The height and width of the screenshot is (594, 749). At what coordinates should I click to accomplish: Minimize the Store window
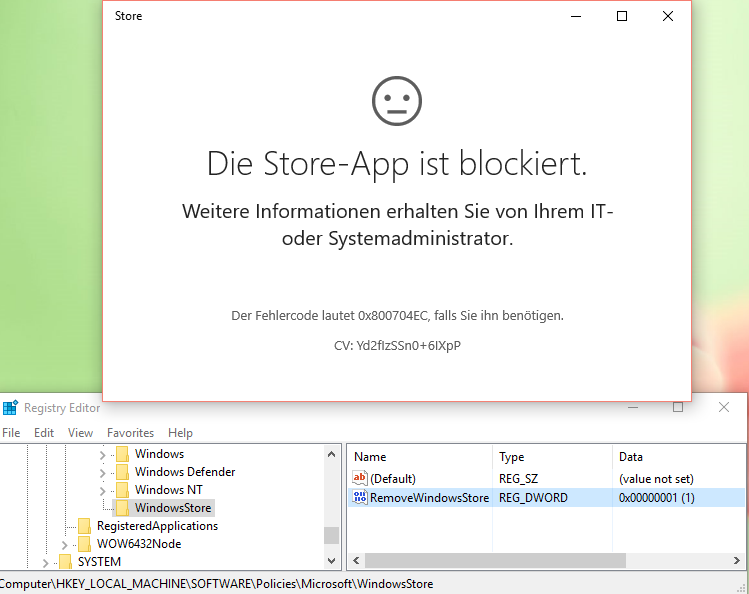576,16
